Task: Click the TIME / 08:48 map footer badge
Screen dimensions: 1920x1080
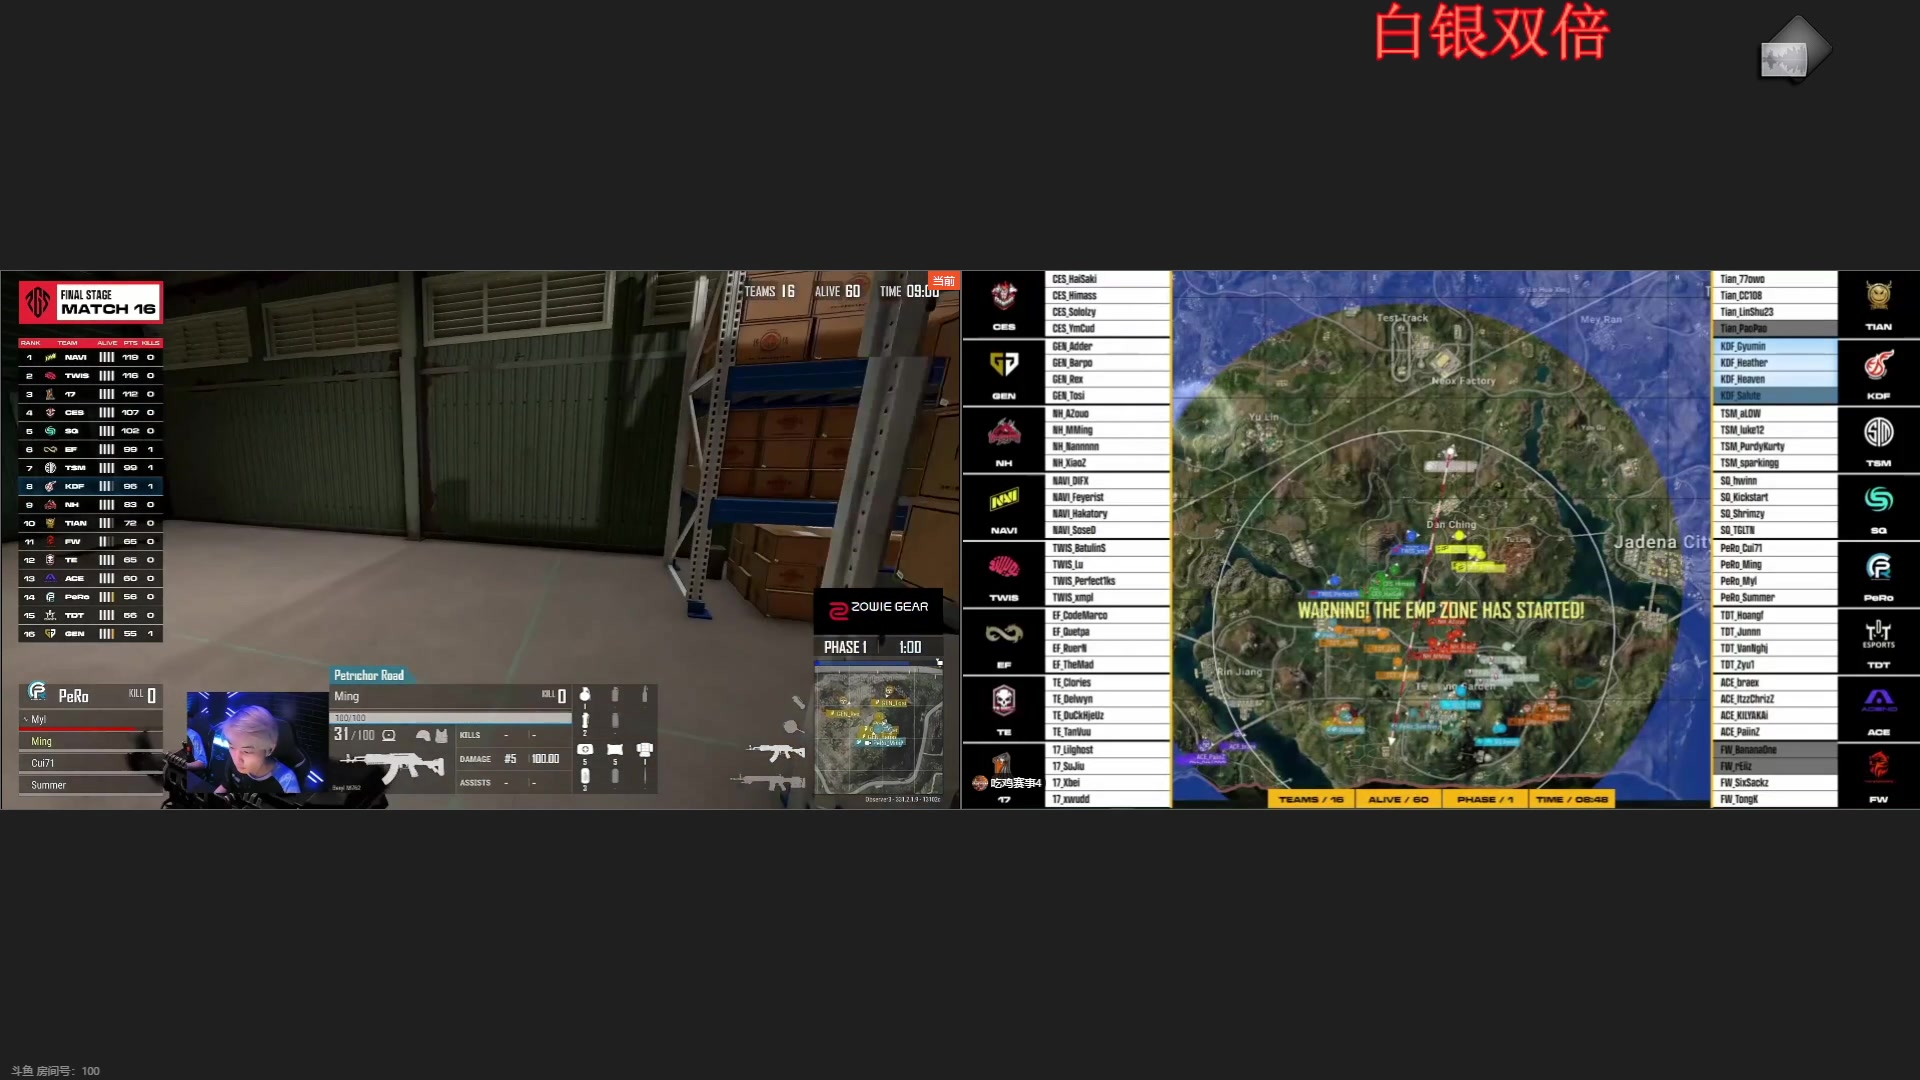Action: pyautogui.click(x=1572, y=800)
